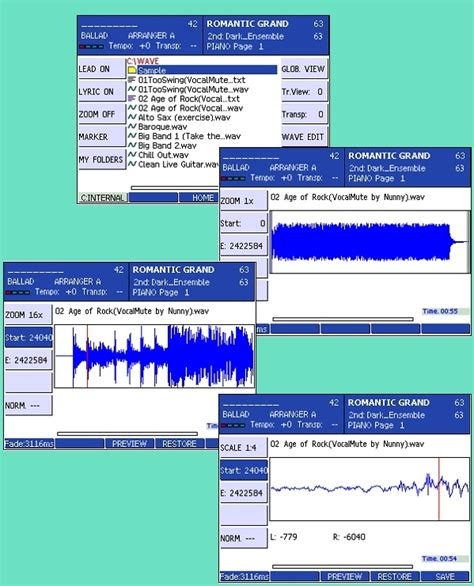Click RESTORE in ZOOM 16x screen
This screenshot has height=586, width=474.
179,444
